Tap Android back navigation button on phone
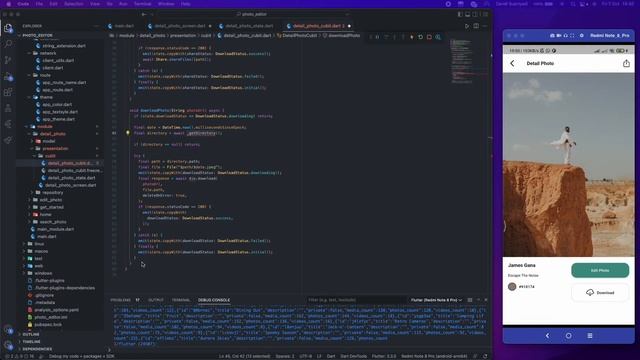 [x=547, y=336]
